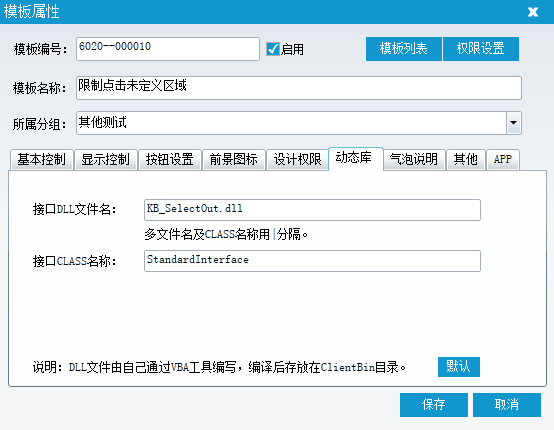Toggle the 启用 checkbox
Image resolution: width=554 pixels, height=430 pixels.
[273, 49]
